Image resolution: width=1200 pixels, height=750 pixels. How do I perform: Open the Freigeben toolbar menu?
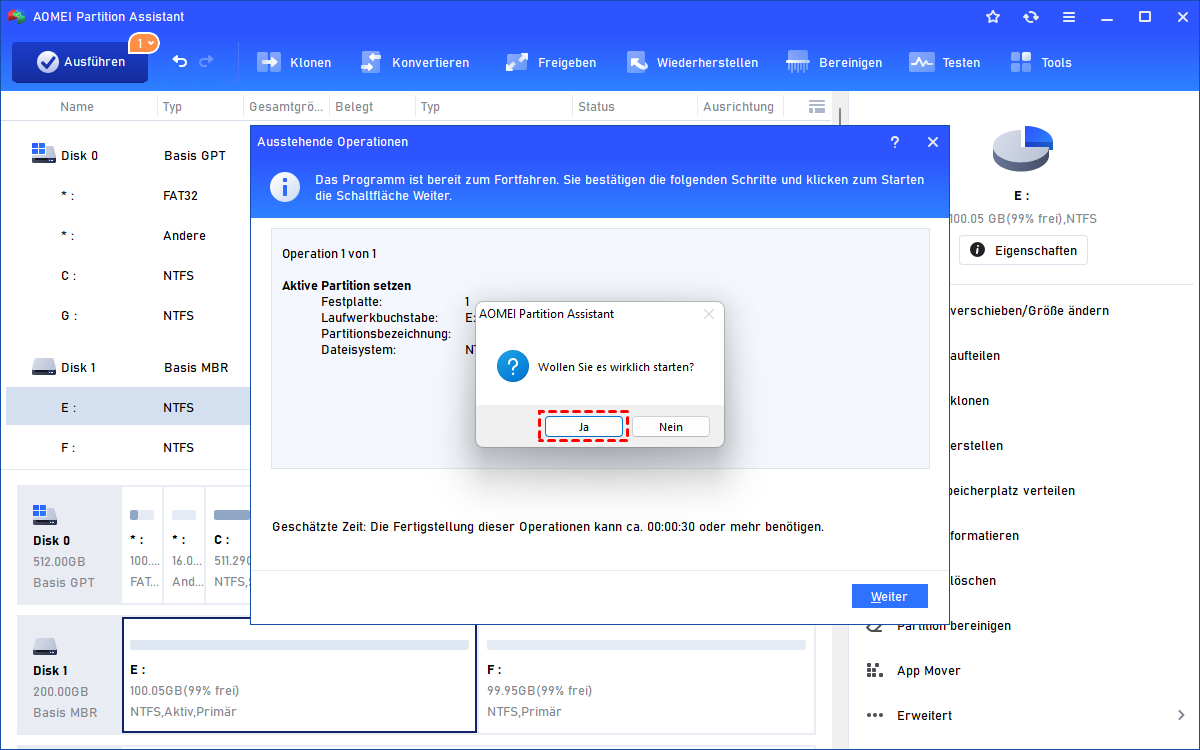coord(551,62)
